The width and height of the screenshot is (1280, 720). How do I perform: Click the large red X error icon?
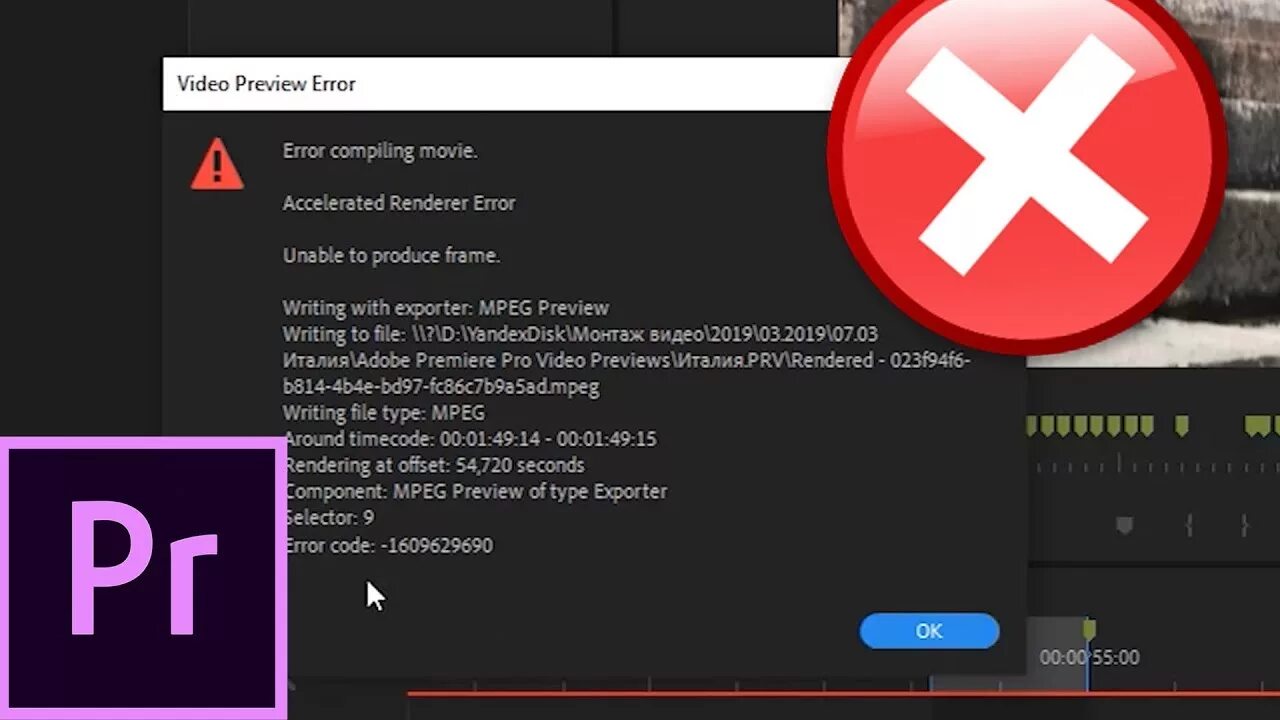[x=1027, y=165]
